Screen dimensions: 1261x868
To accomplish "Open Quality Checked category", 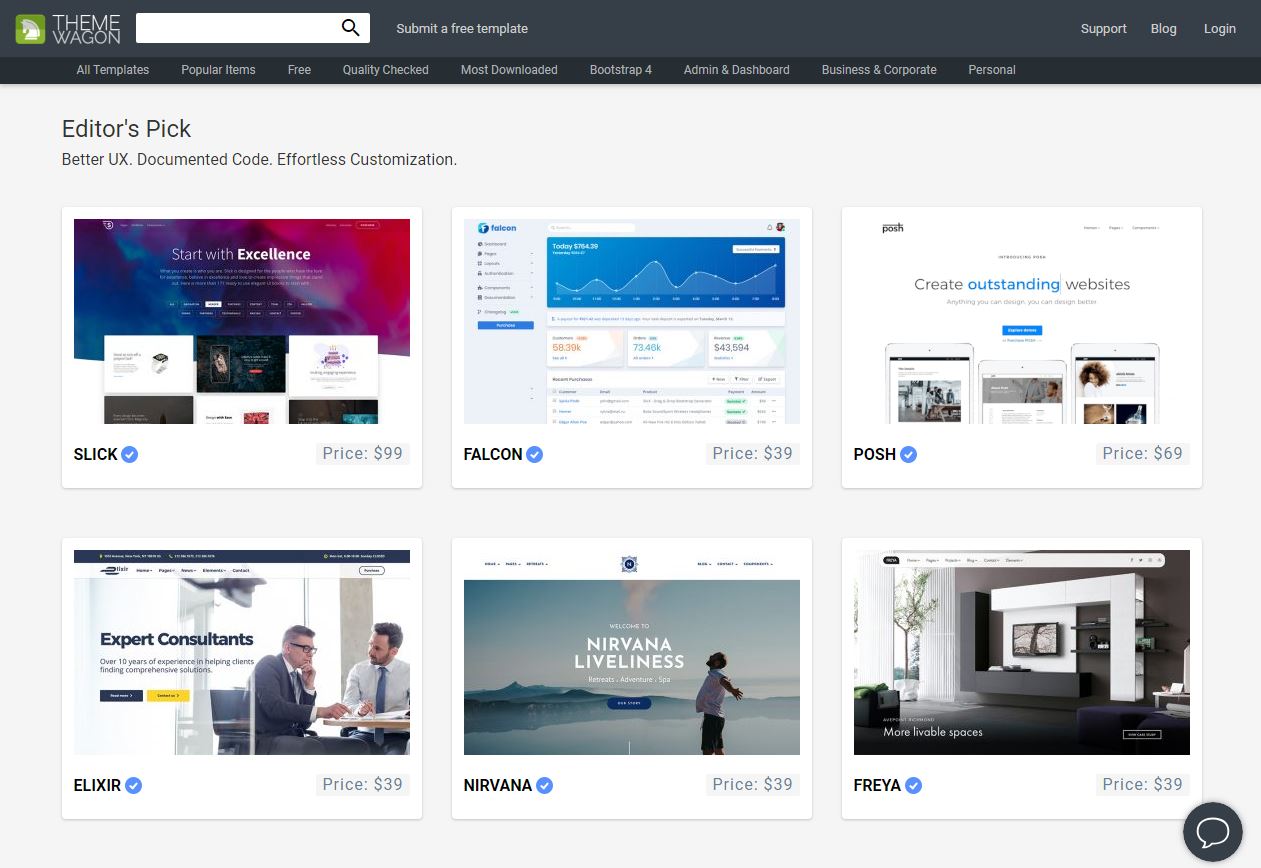I will [386, 70].
